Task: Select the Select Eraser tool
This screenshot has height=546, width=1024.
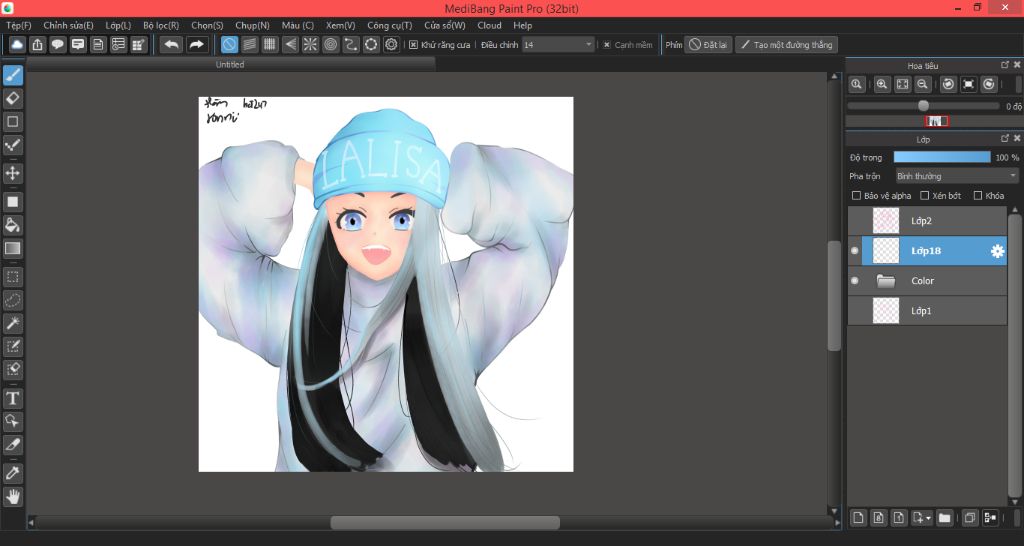Action: 12,369
